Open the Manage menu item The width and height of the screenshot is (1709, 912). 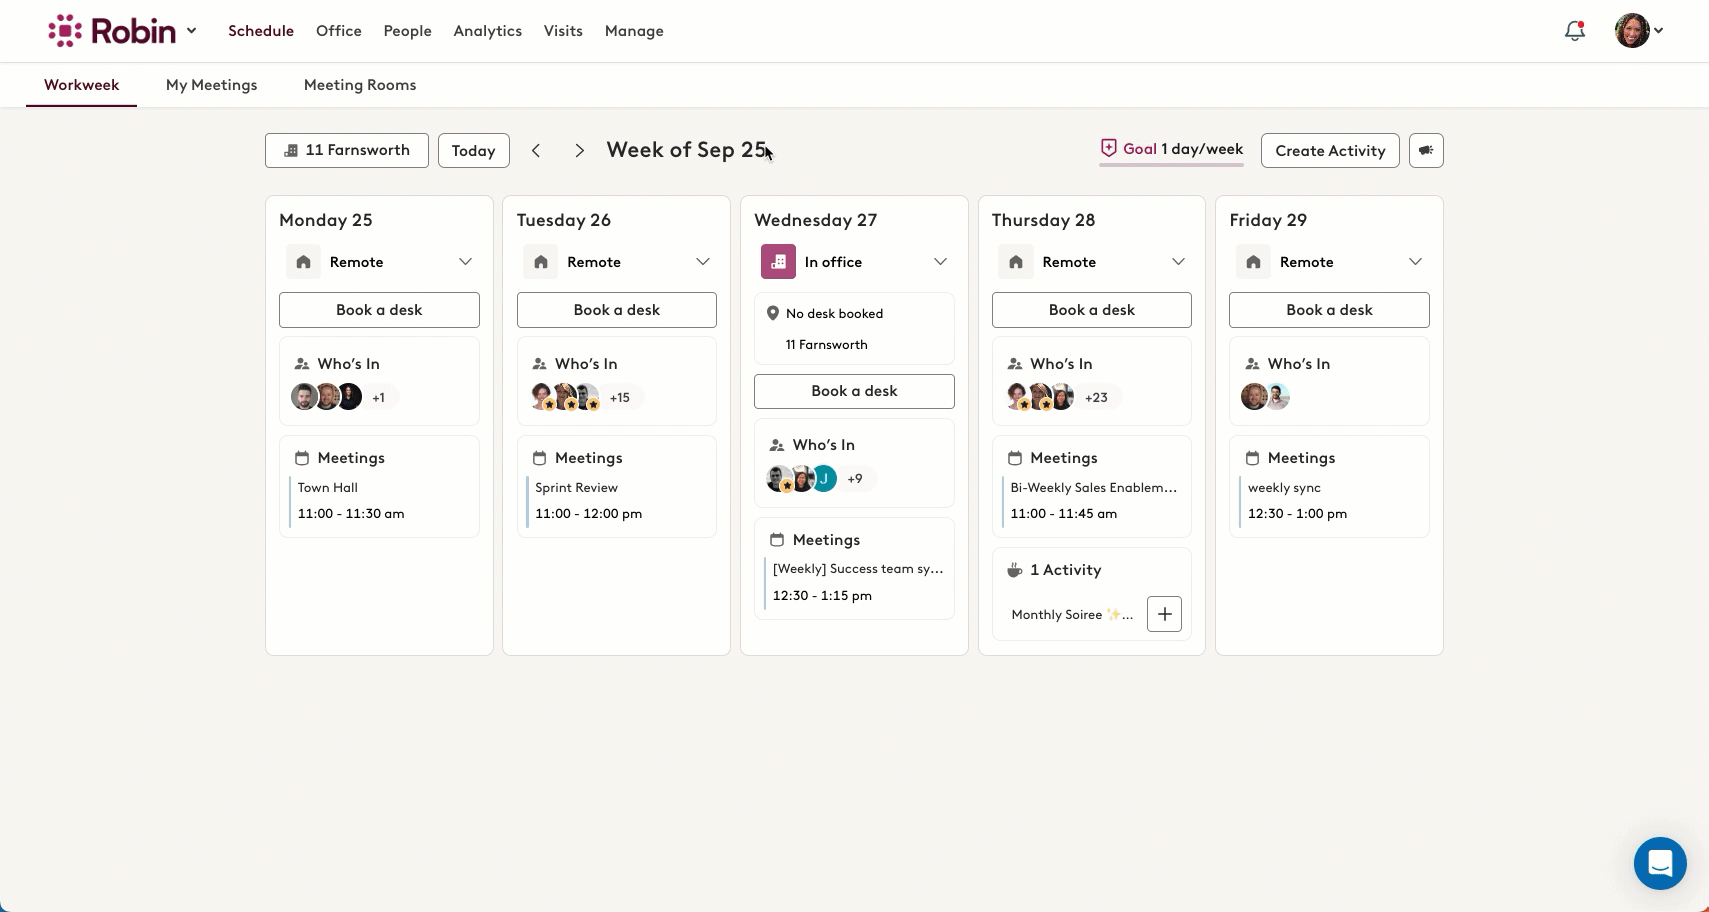(x=634, y=31)
